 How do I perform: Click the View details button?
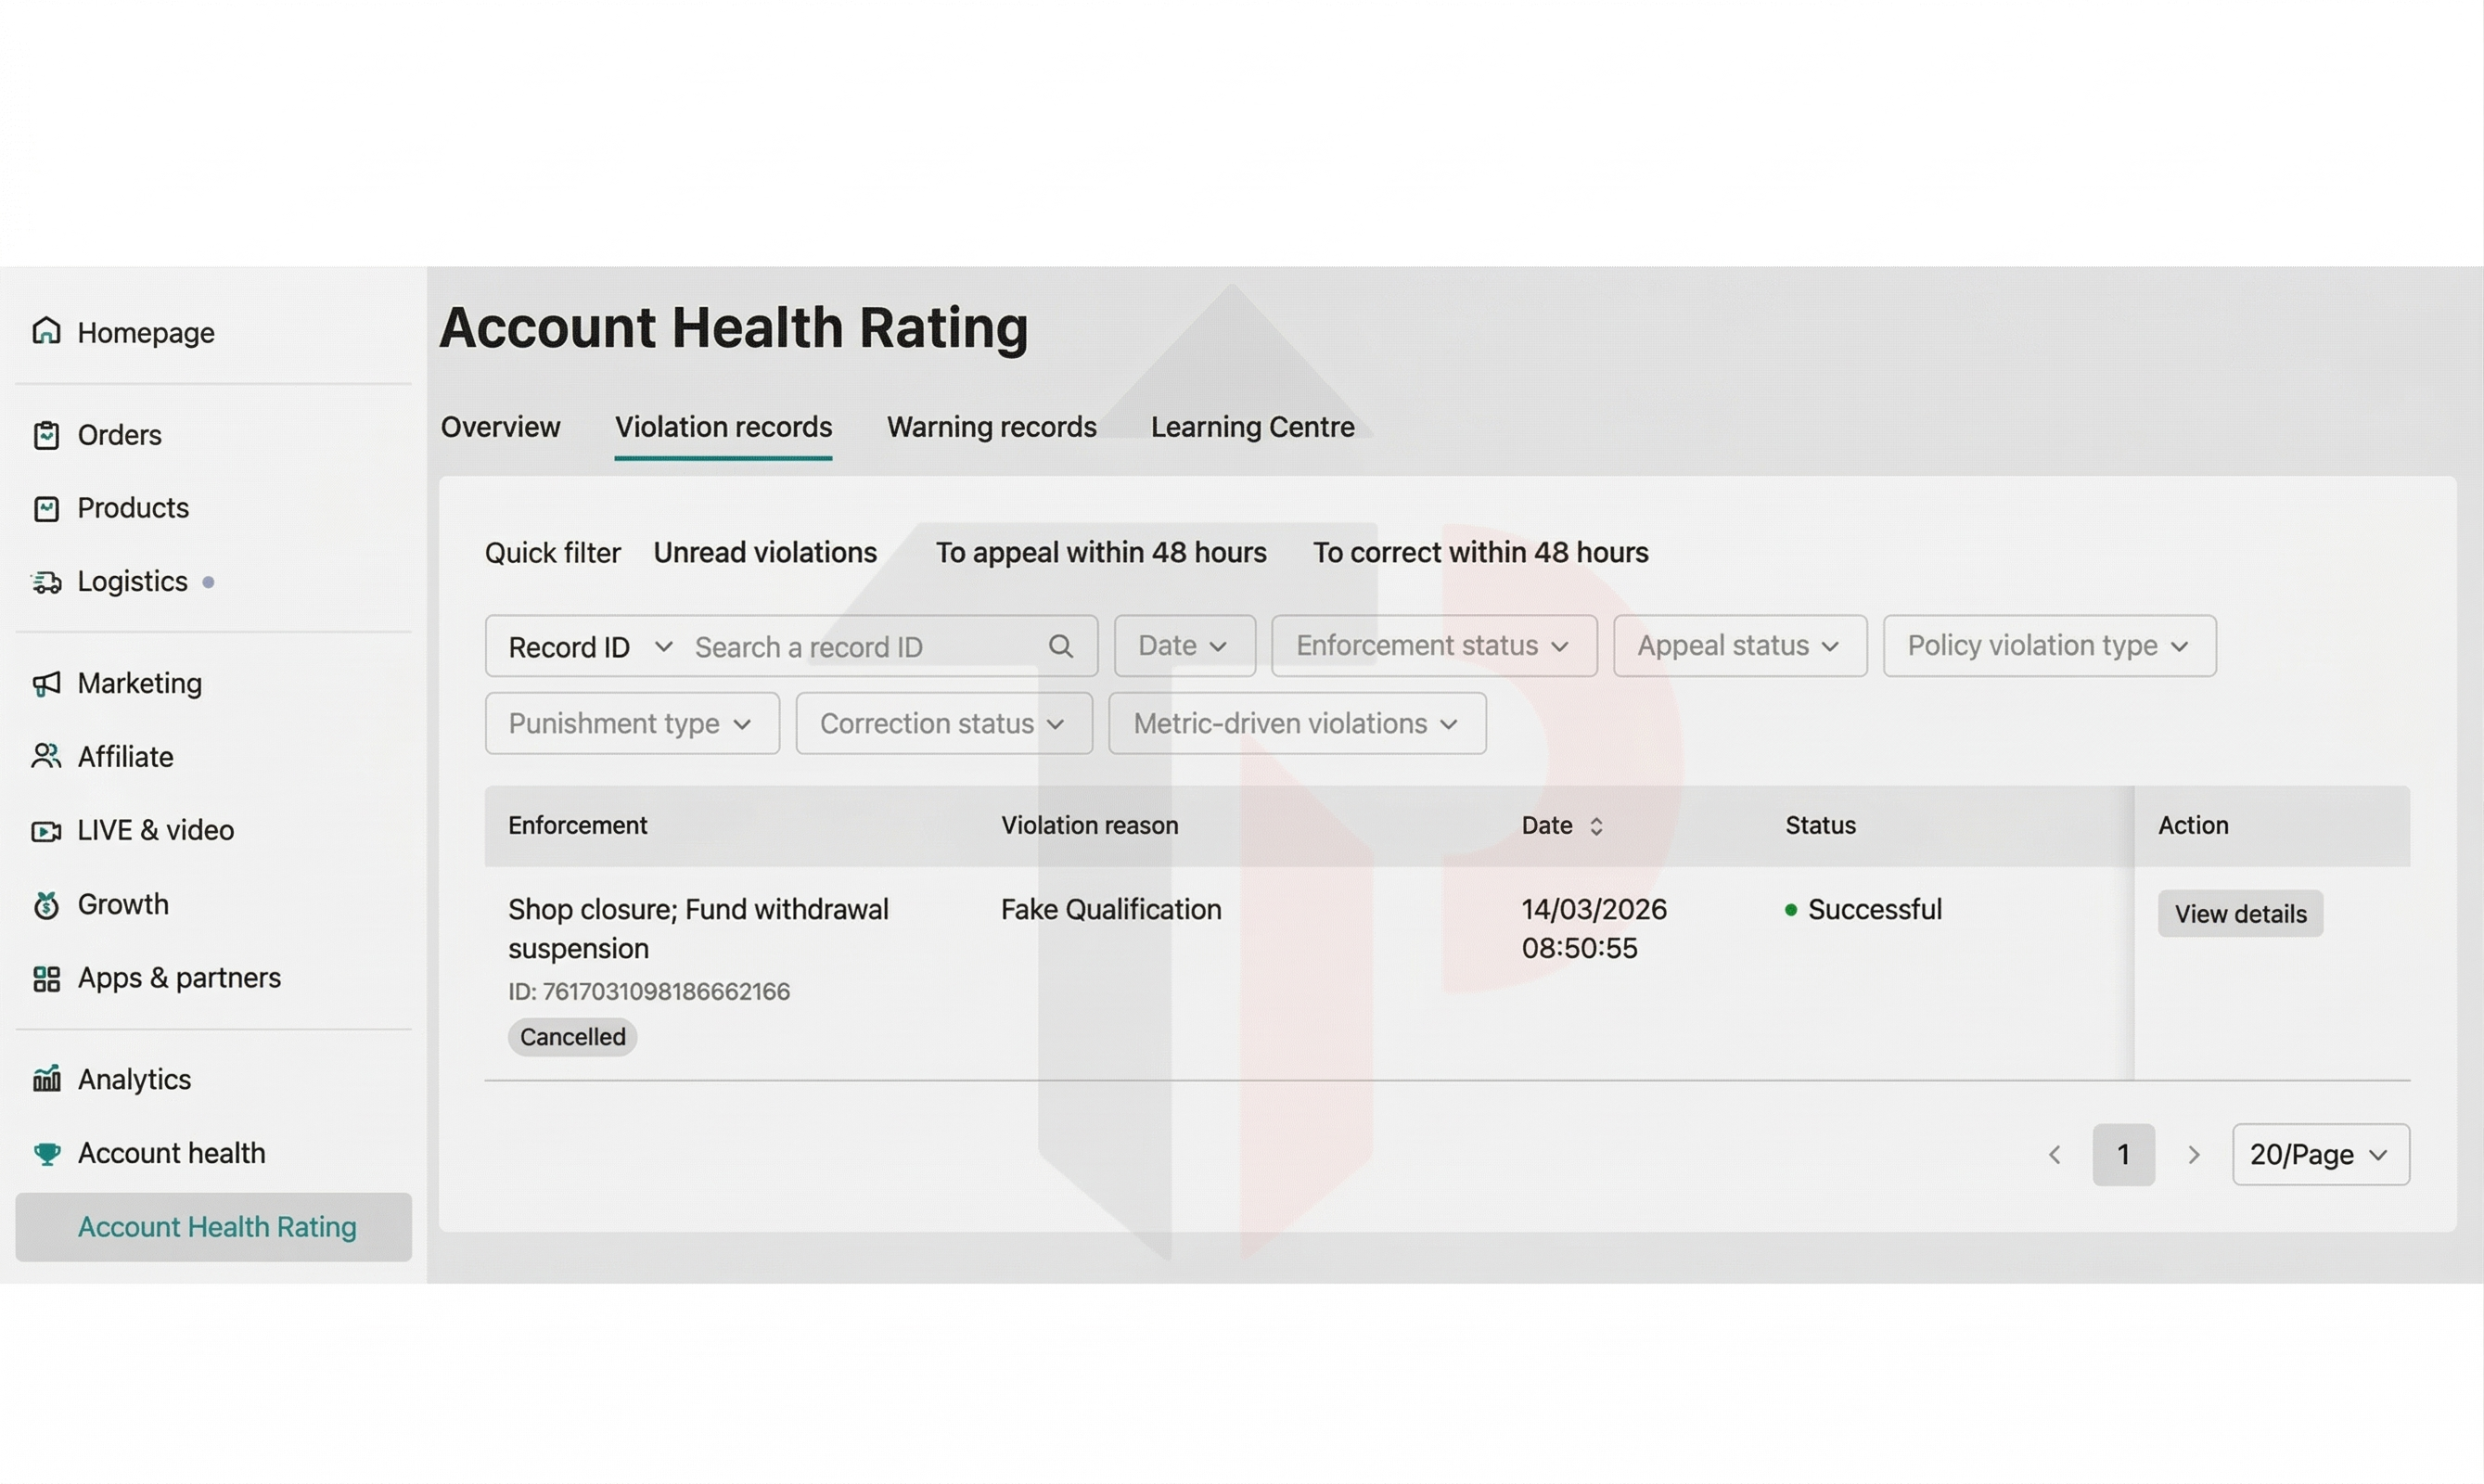tap(2239, 914)
